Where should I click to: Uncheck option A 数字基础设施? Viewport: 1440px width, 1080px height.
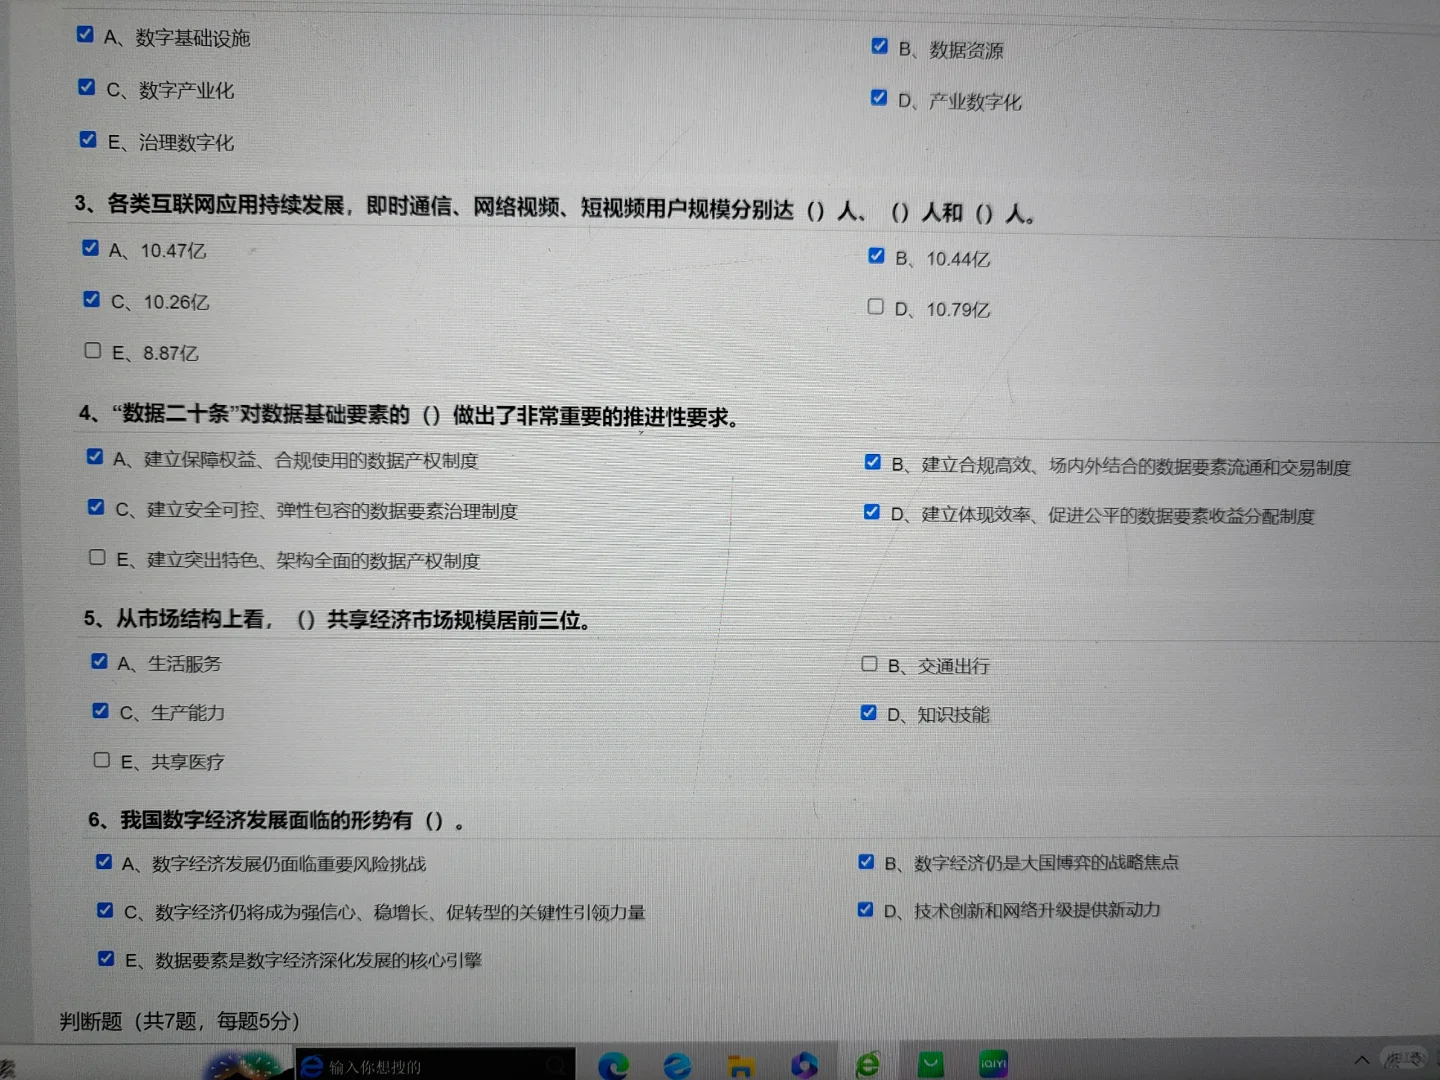[x=85, y=34]
